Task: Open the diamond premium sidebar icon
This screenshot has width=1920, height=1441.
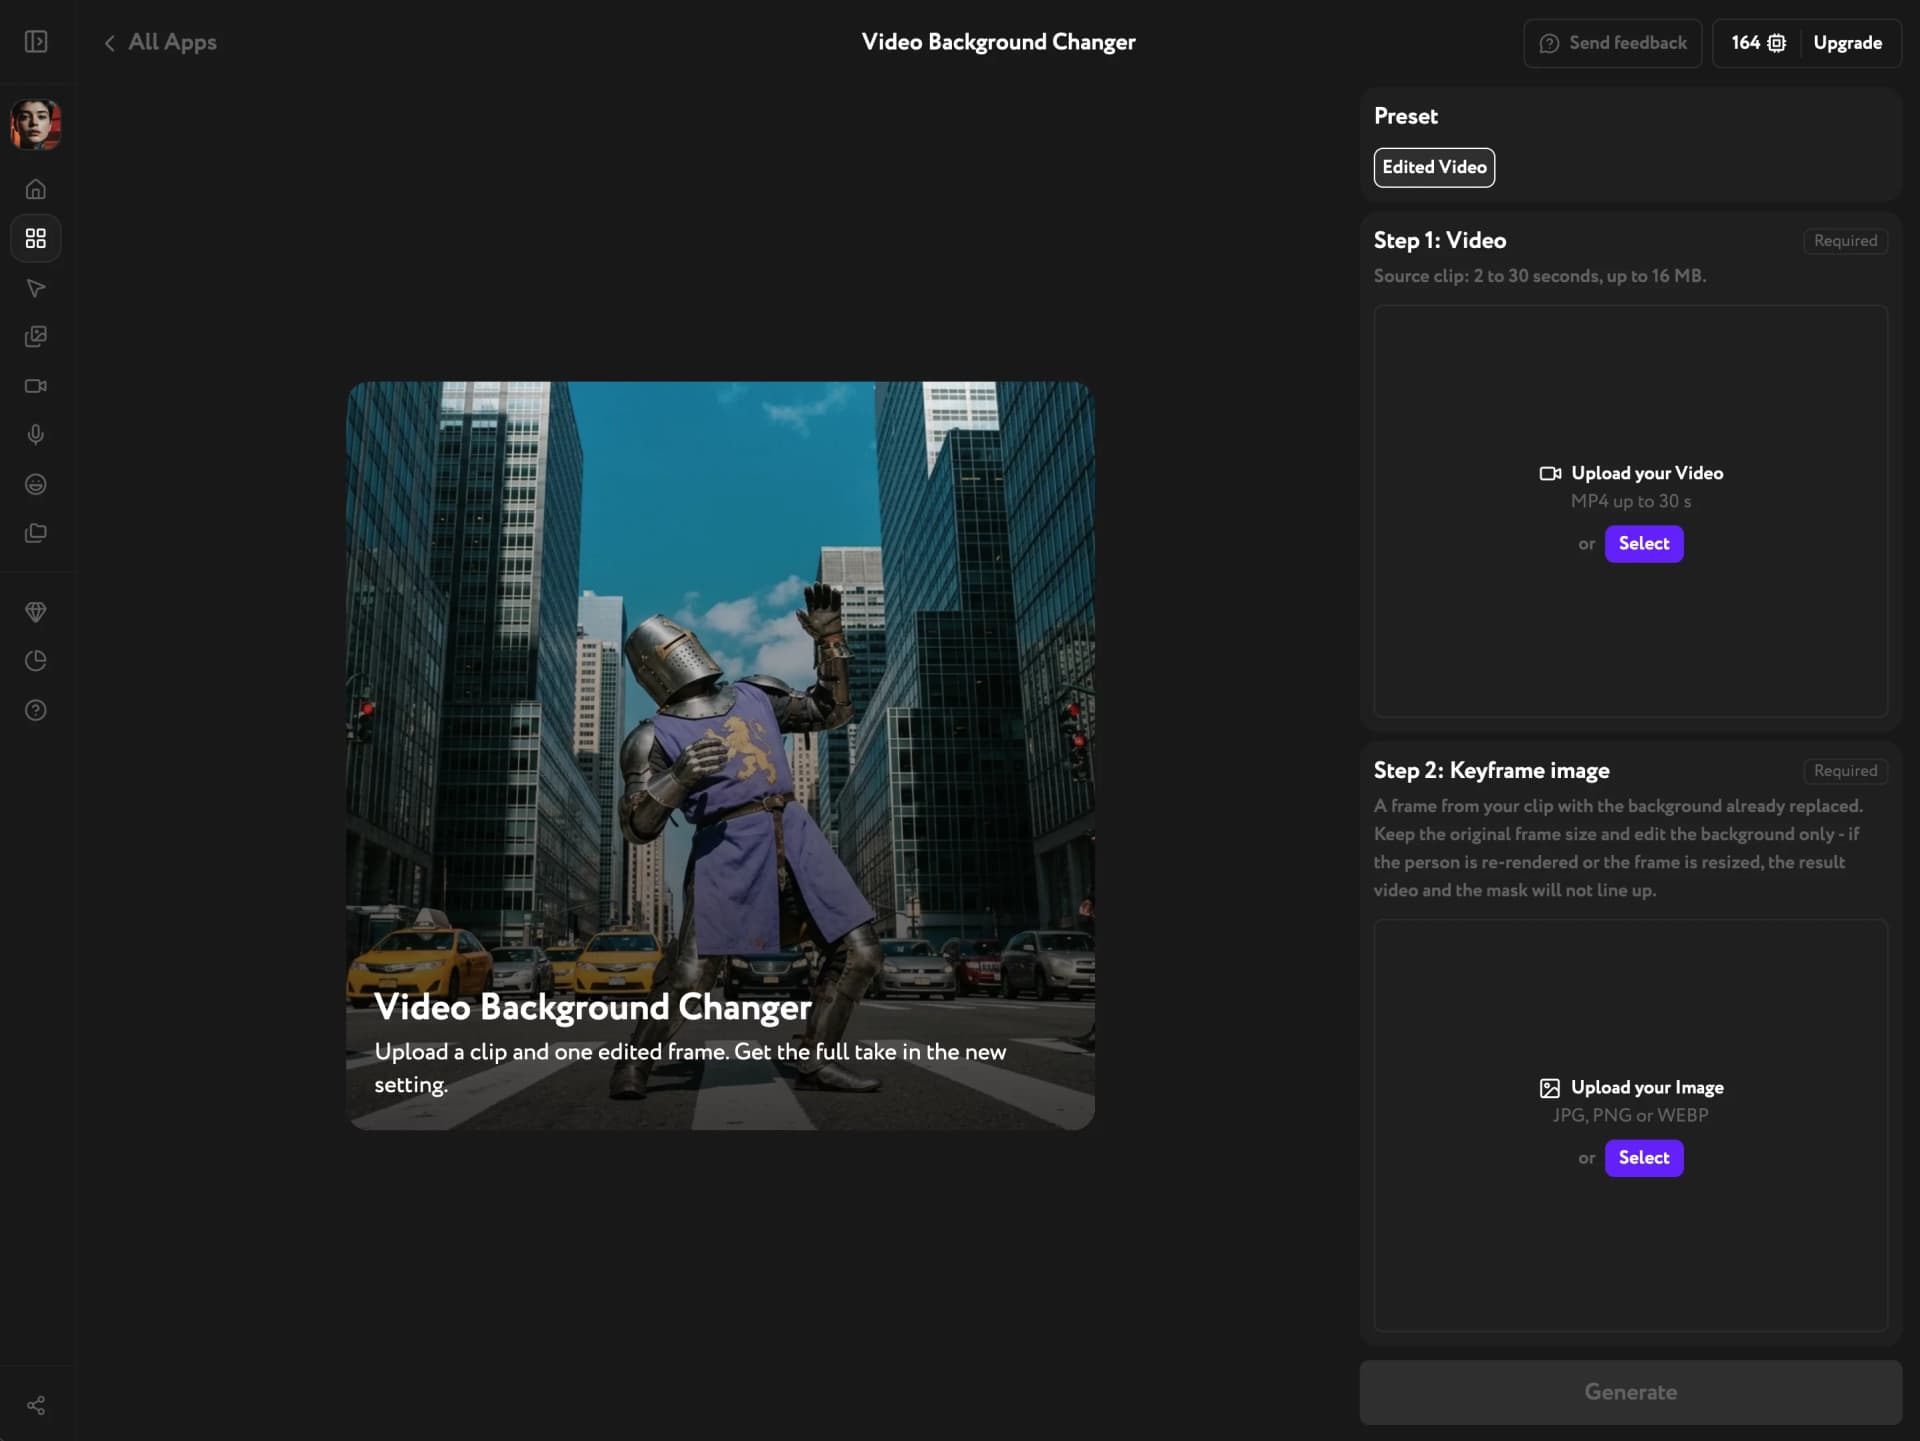Action: [x=36, y=612]
